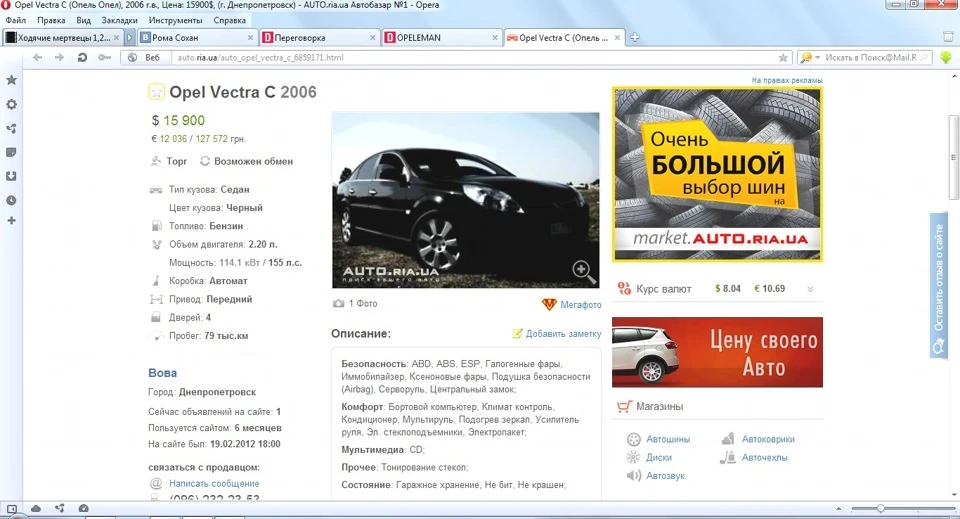Screen dimensions: 960x519
Task: Switch to the Ходячие мертвецы tab
Action: pos(62,37)
